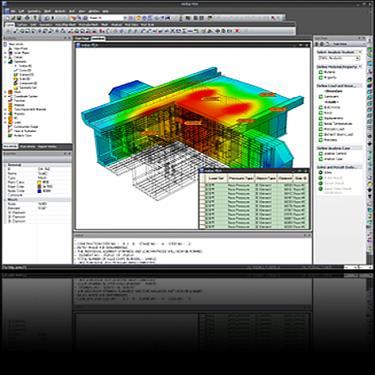Click the first icon in task panel header

point(317,44)
